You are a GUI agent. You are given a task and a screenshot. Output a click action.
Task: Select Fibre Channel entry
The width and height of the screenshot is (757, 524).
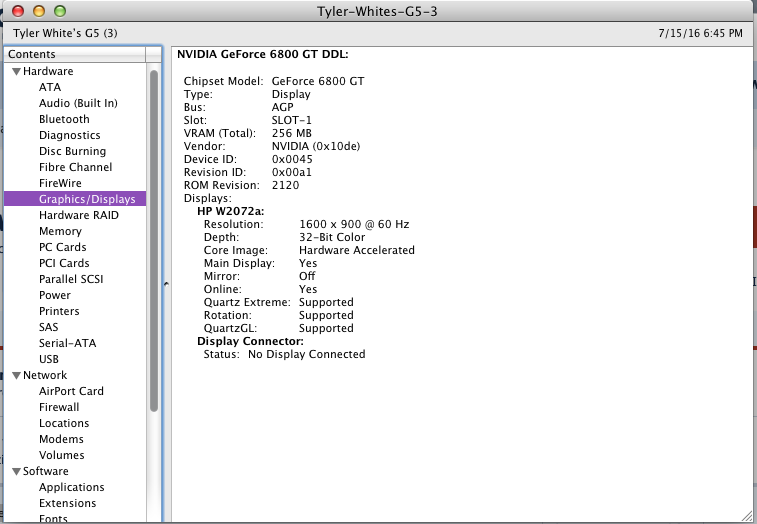coord(75,167)
